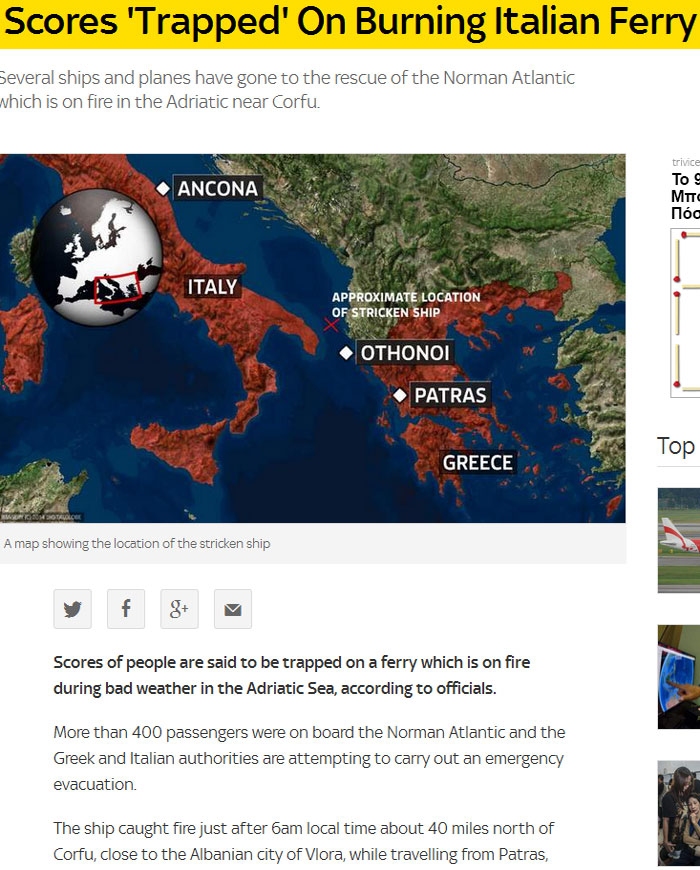Screen dimensions: 700x870
Task: Click the Top stories section heading
Action: coord(676,446)
